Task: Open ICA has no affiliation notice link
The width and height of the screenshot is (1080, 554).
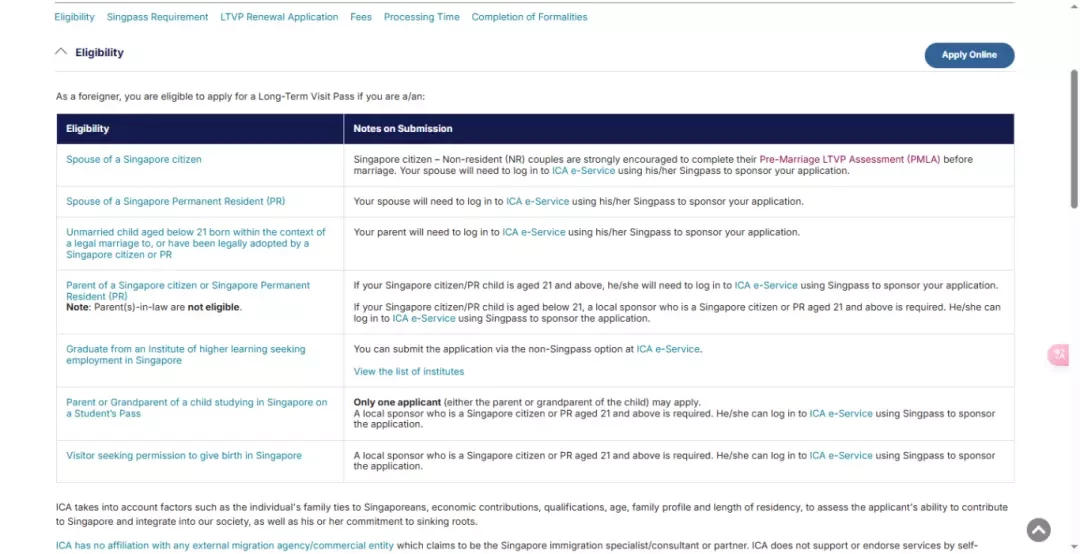Action: pos(225,545)
